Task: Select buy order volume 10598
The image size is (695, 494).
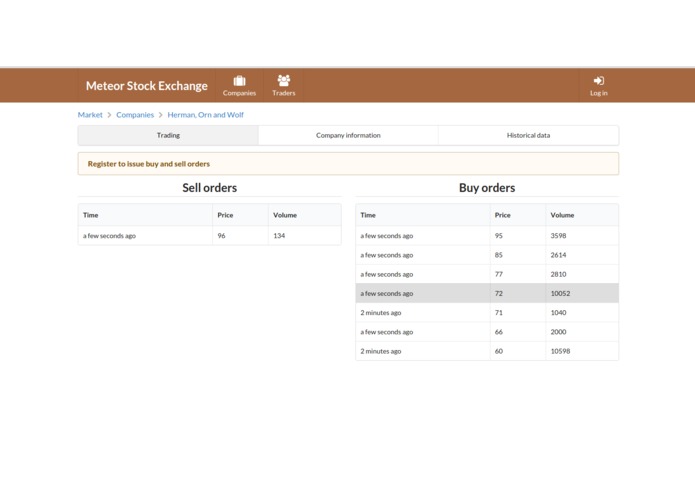Action: [x=582, y=351]
